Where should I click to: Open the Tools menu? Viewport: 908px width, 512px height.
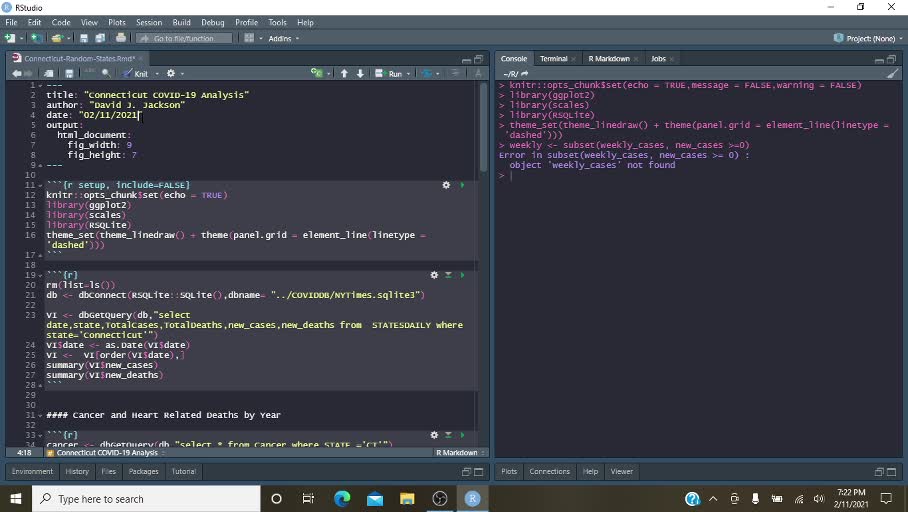(277, 22)
